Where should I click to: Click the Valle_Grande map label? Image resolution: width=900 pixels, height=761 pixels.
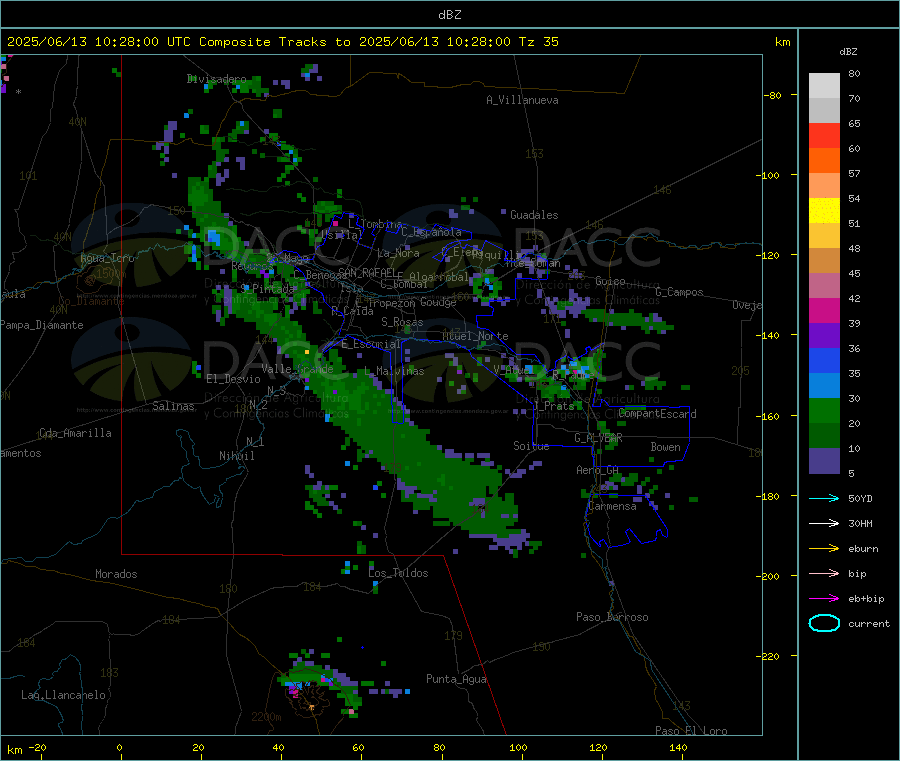(x=297, y=370)
